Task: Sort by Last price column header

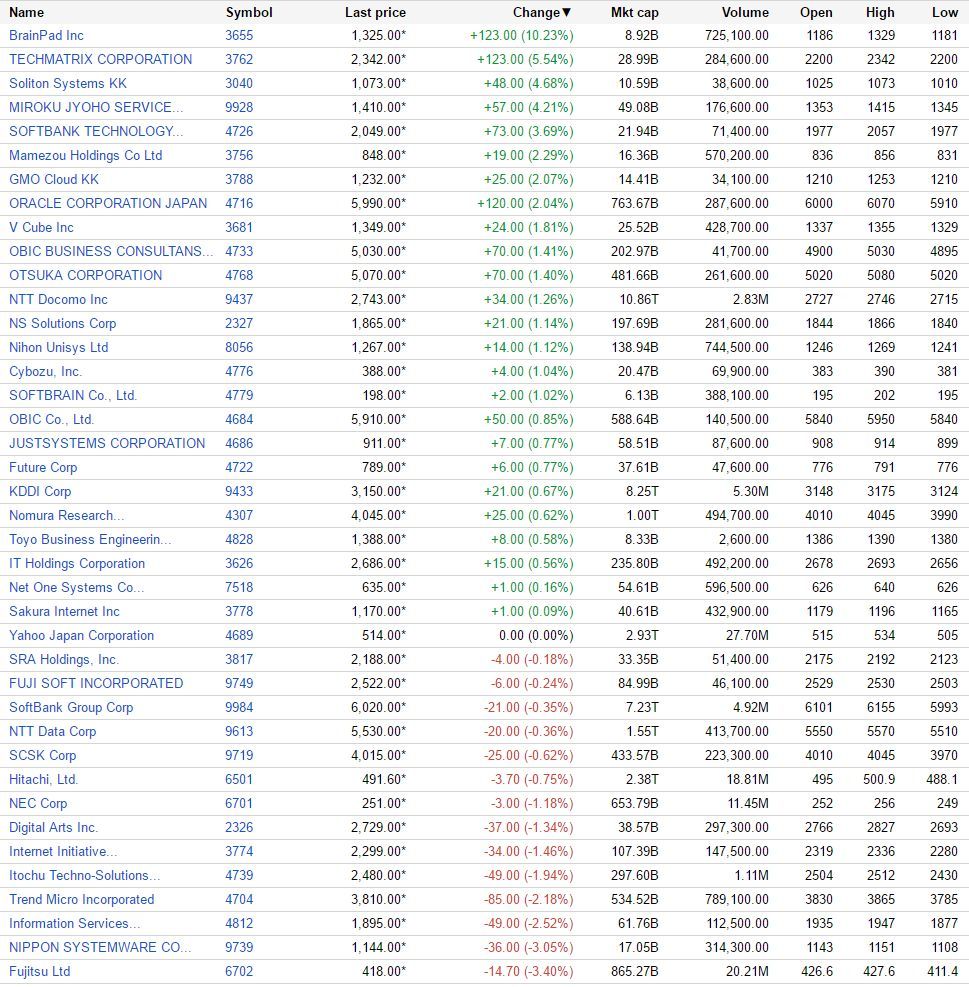Action: (x=375, y=13)
